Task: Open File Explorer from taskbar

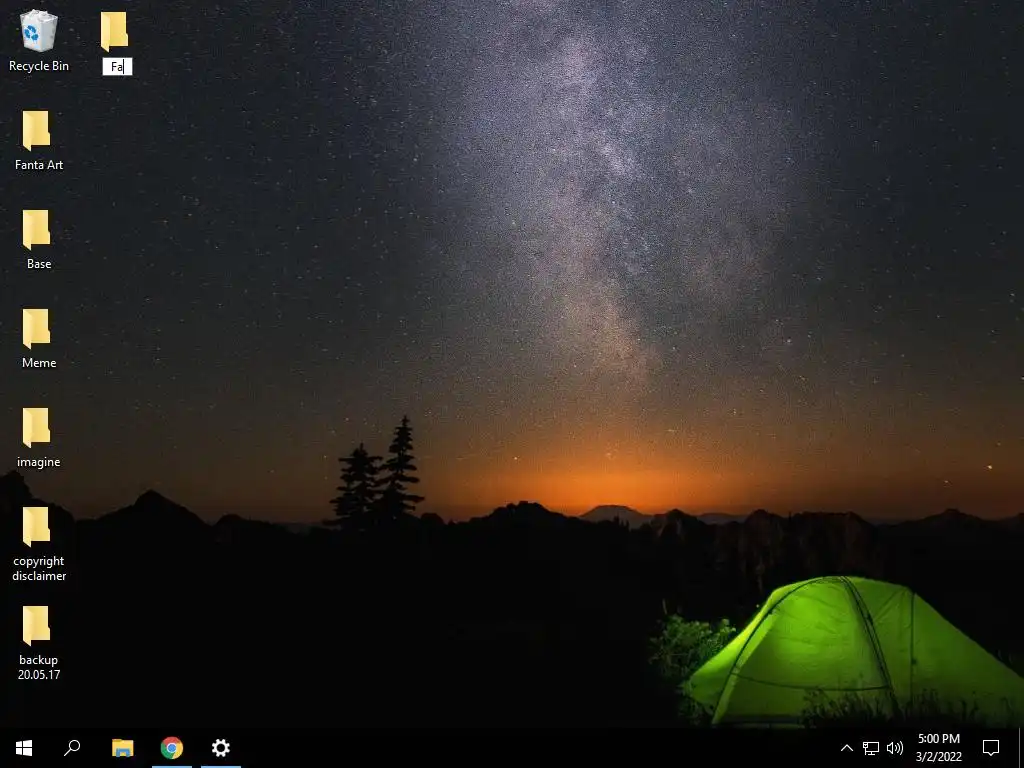Action: tap(123, 748)
